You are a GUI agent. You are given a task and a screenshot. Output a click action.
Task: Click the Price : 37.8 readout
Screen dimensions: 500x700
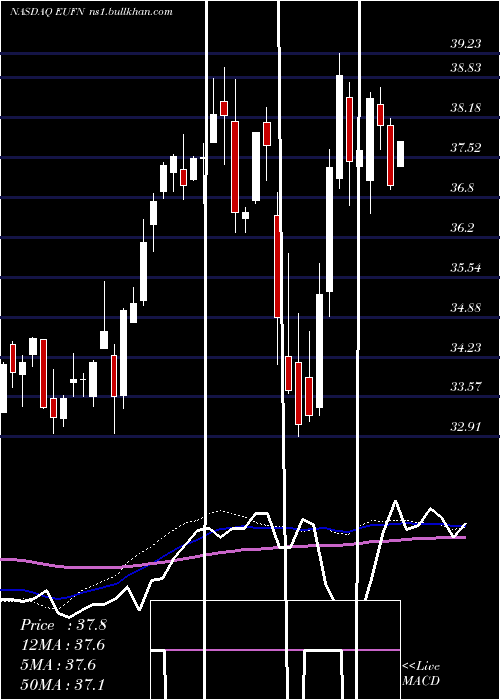click(x=63, y=625)
